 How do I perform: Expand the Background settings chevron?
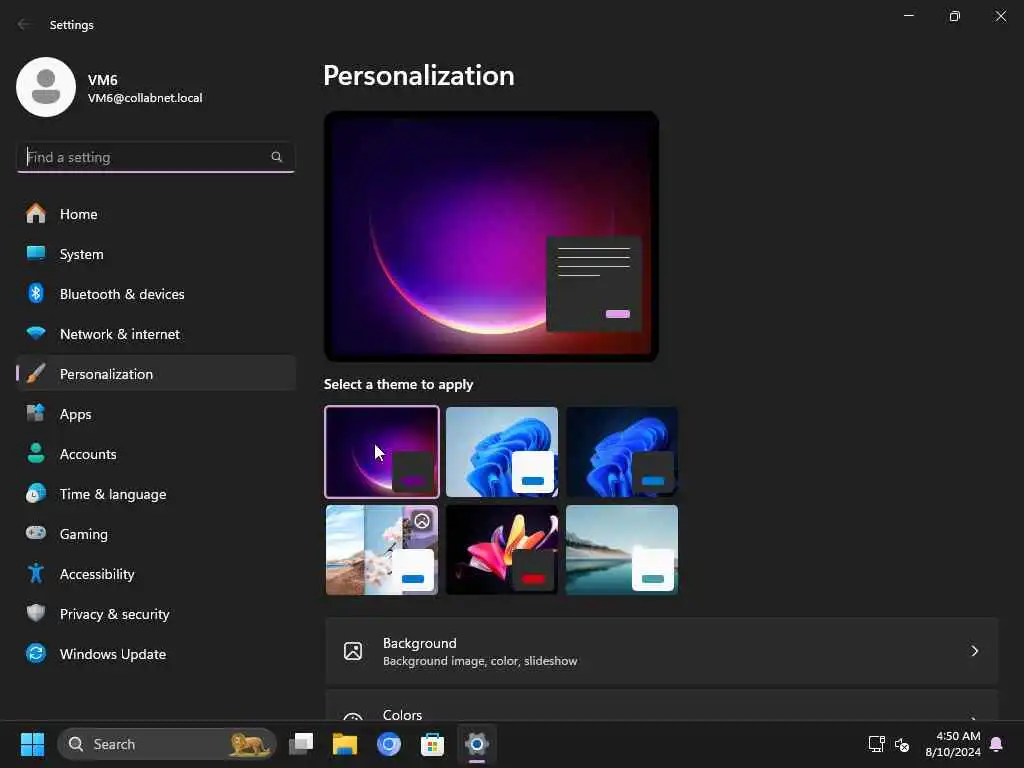[x=974, y=650]
